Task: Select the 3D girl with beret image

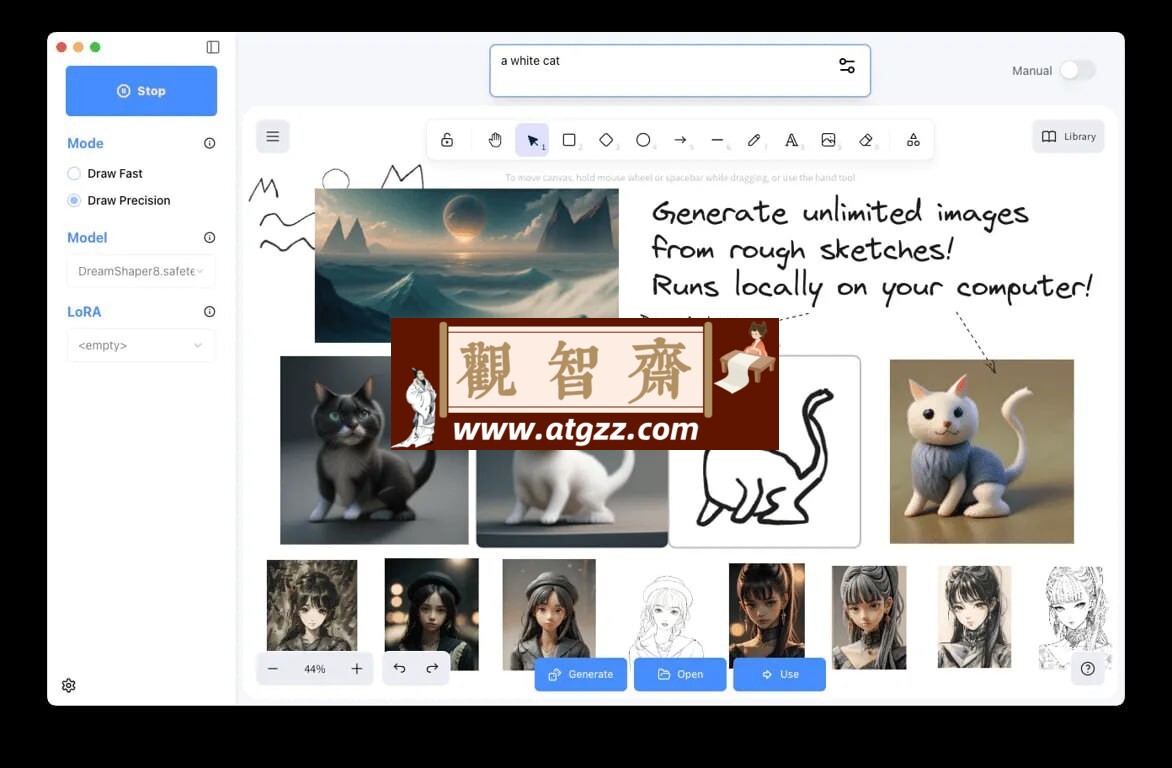Action: 549,612
